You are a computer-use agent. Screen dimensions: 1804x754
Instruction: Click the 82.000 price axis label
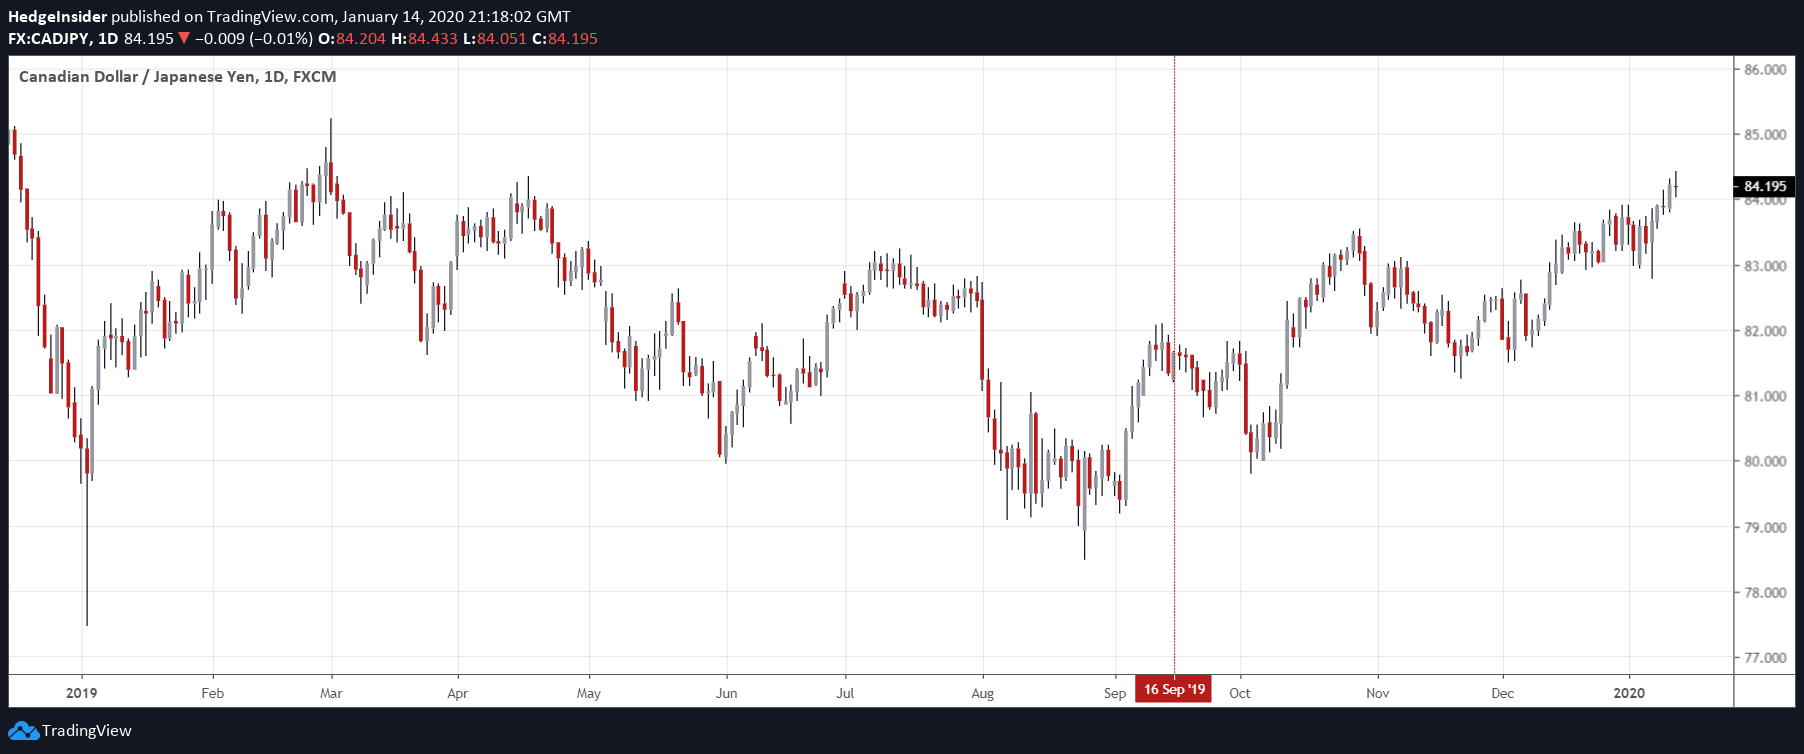[x=1765, y=331]
